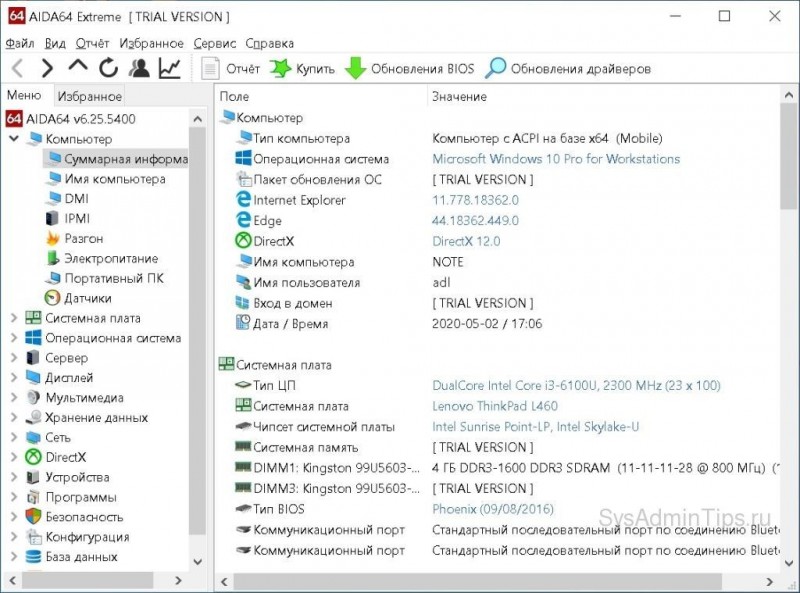Select Электропитание in the tree
Viewport: 800px width, 593px height.
pyautogui.click(x=102, y=258)
